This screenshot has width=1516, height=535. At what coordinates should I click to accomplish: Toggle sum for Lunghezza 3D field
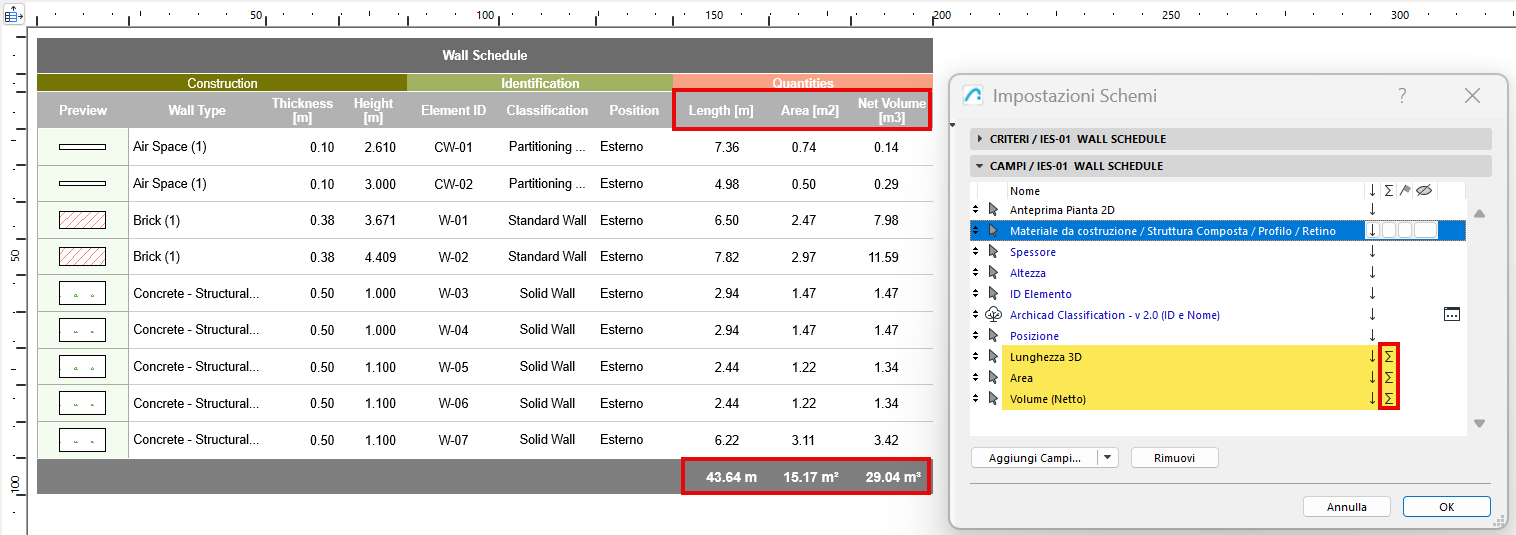(x=1388, y=357)
